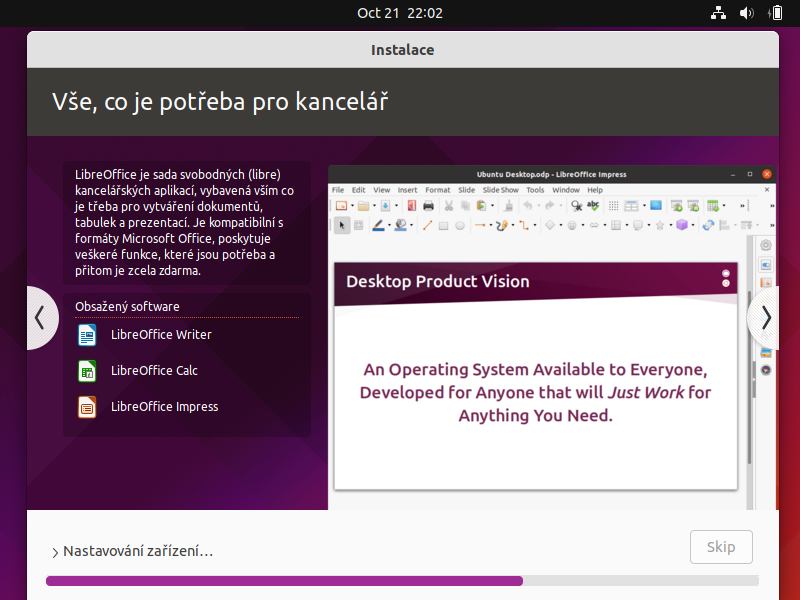The width and height of the screenshot is (800, 600).
Task: Click the installation progress bar
Action: click(x=400, y=580)
